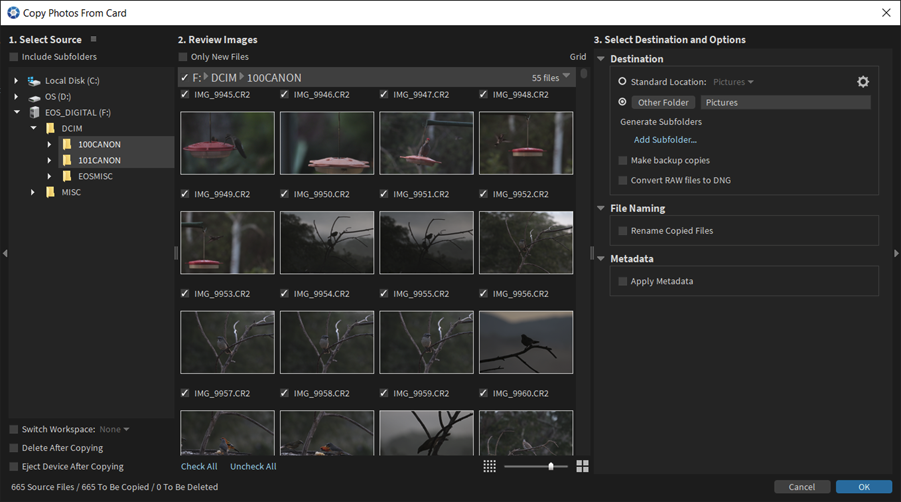The width and height of the screenshot is (901, 502).
Task: Click the OK button
Action: click(864, 486)
